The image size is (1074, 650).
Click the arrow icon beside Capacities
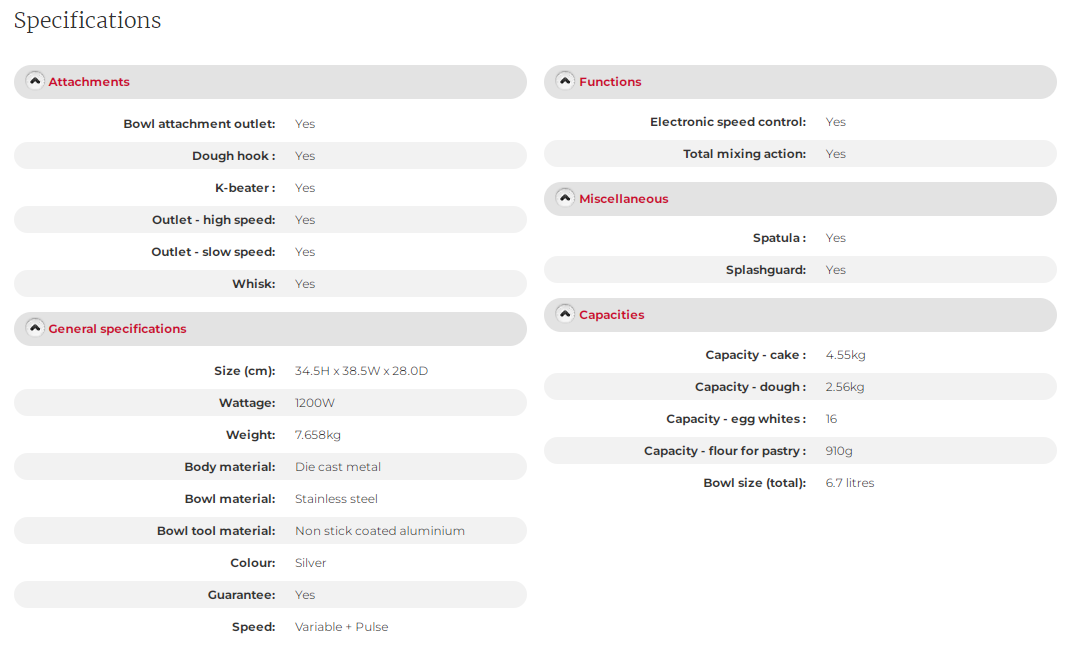[565, 314]
